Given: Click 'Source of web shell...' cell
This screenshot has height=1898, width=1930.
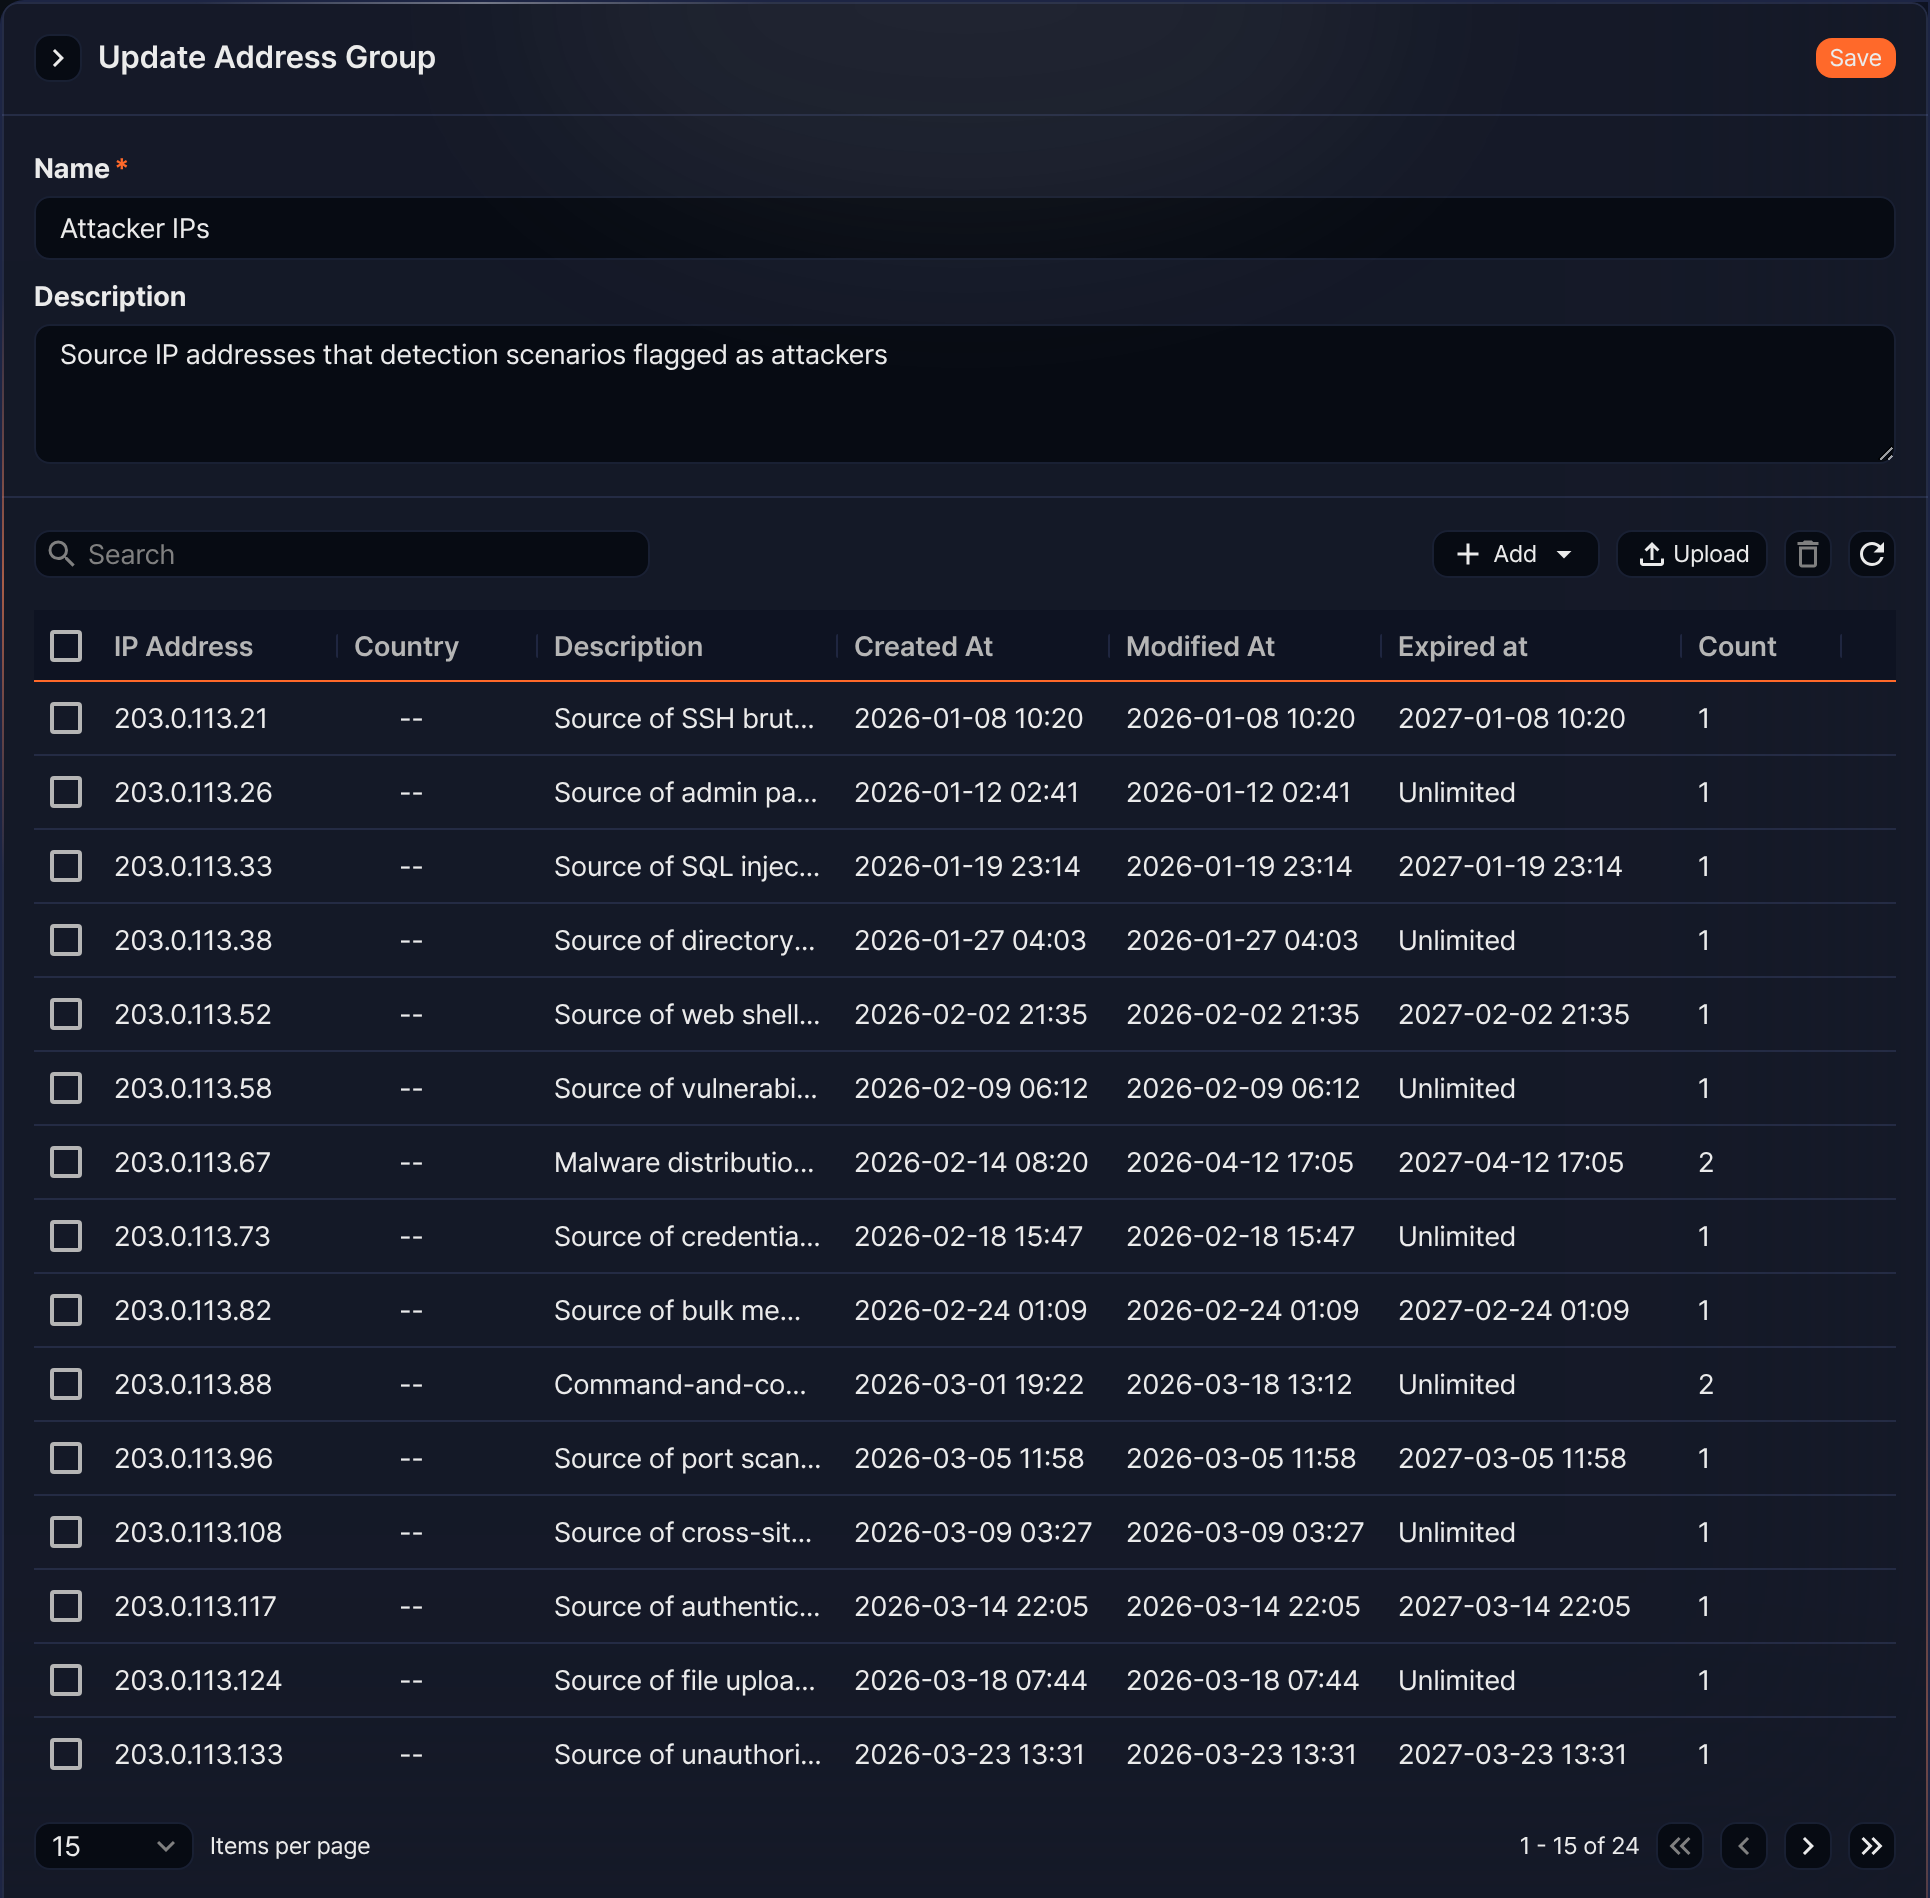Looking at the screenshot, I should [x=687, y=1014].
